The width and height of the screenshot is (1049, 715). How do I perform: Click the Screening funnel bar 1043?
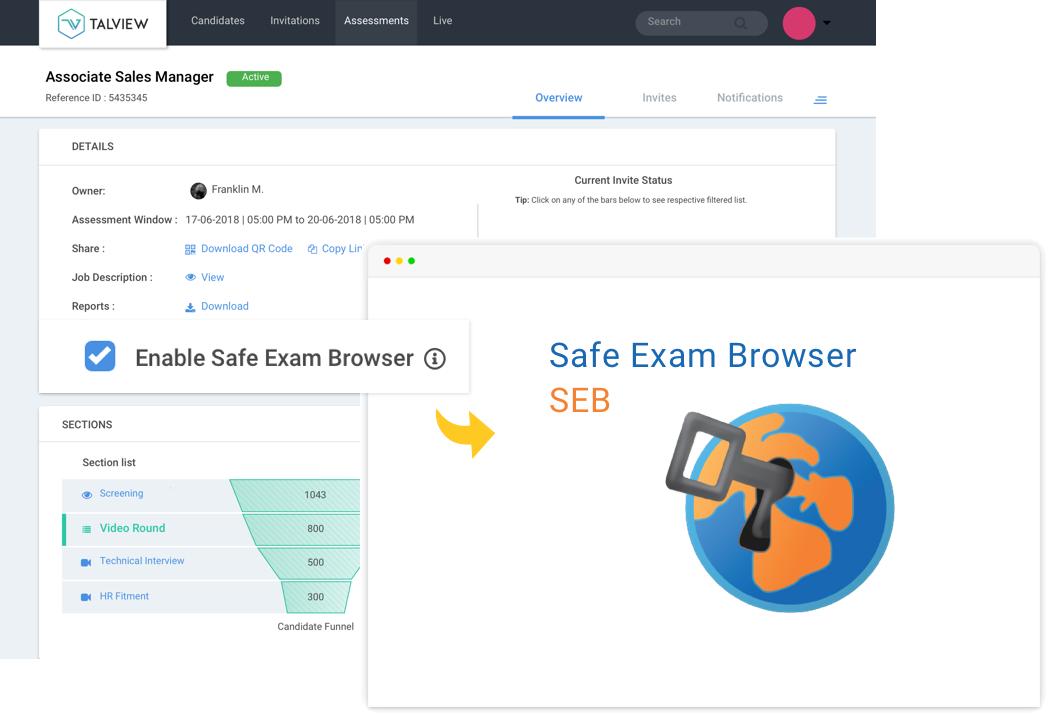coord(295,496)
